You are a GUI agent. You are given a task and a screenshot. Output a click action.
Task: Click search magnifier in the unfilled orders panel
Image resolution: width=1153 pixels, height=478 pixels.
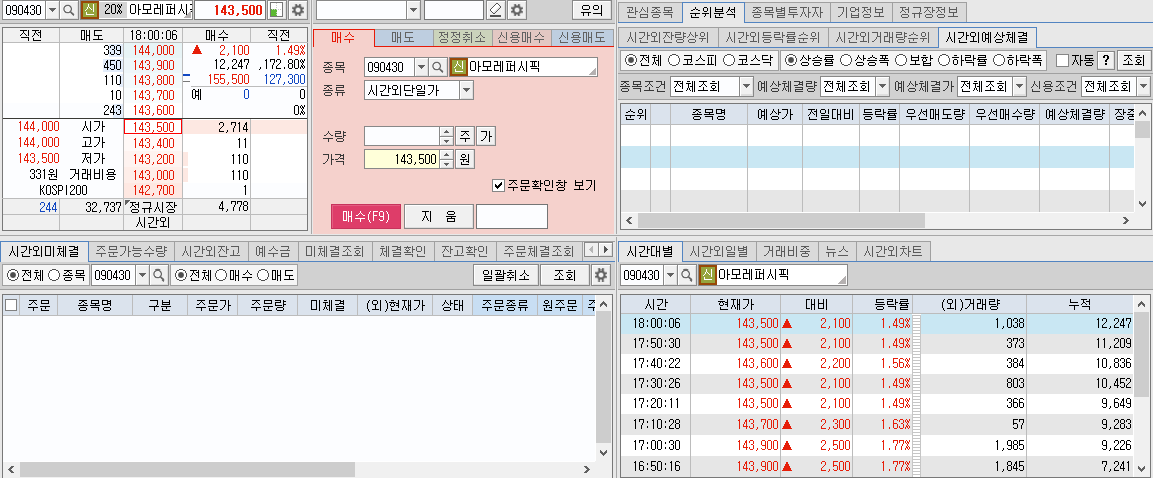(x=159, y=275)
